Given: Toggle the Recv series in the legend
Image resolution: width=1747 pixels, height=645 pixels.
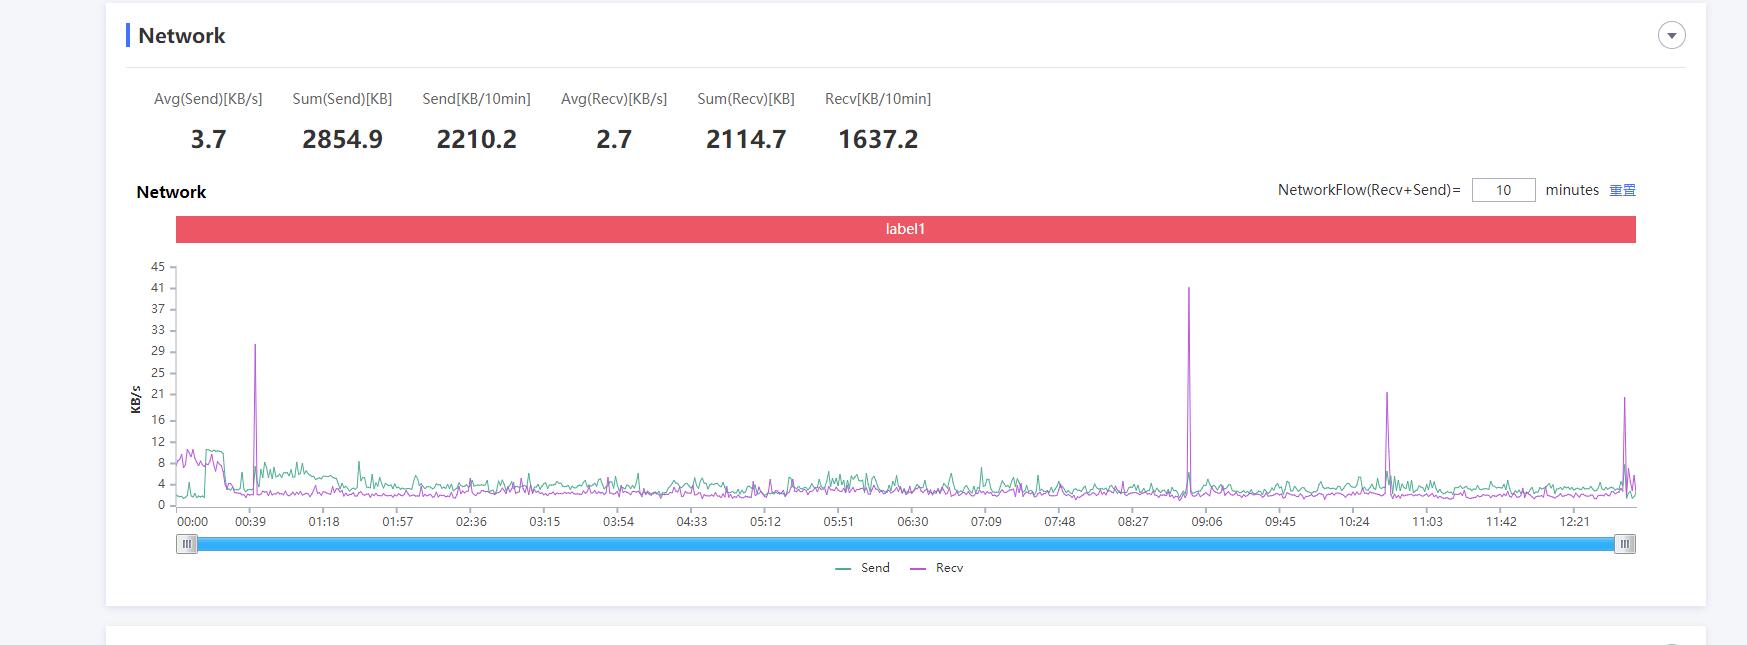Looking at the screenshot, I should click(x=936, y=568).
